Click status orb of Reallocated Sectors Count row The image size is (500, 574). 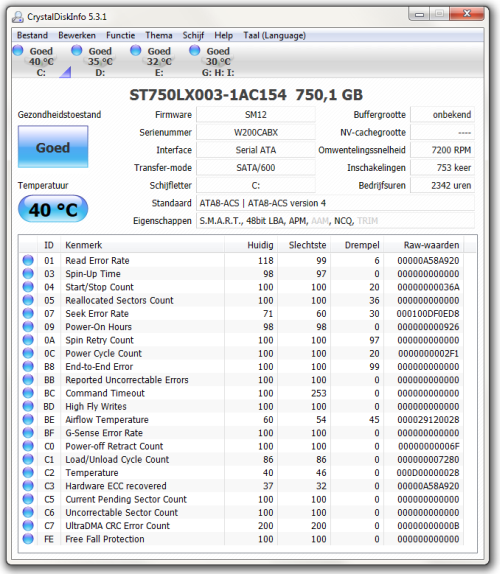pyautogui.click(x=28, y=300)
